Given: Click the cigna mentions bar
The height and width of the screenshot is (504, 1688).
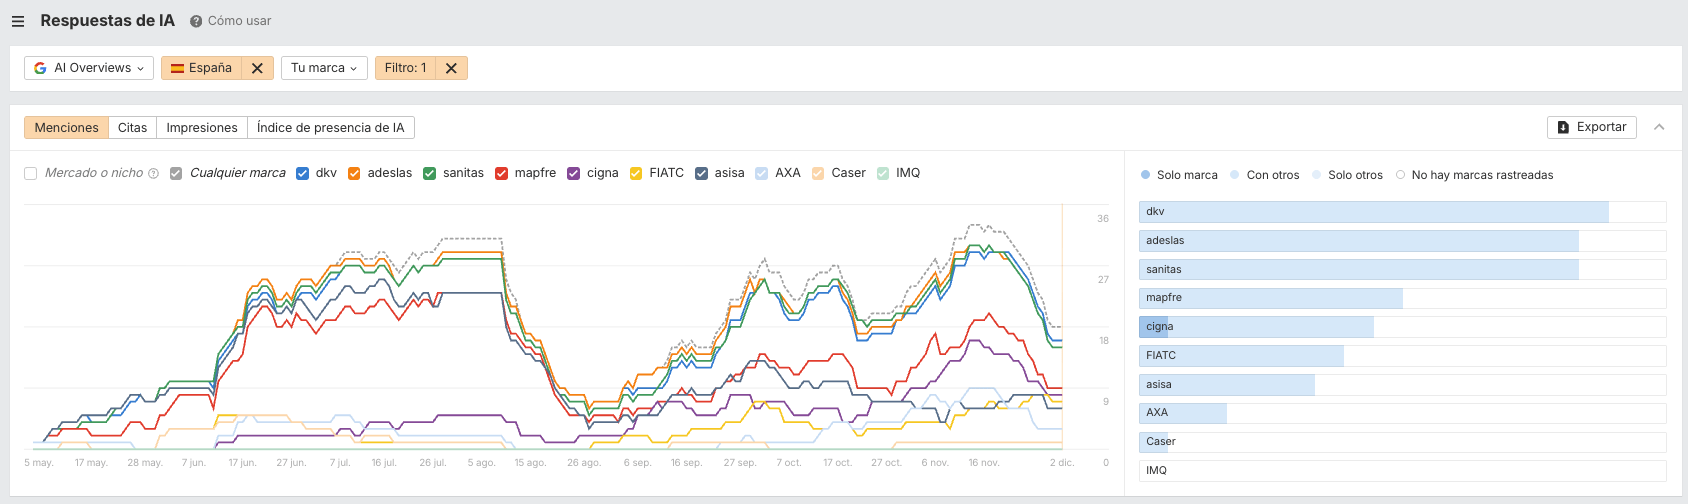Looking at the screenshot, I should [x=1256, y=327].
